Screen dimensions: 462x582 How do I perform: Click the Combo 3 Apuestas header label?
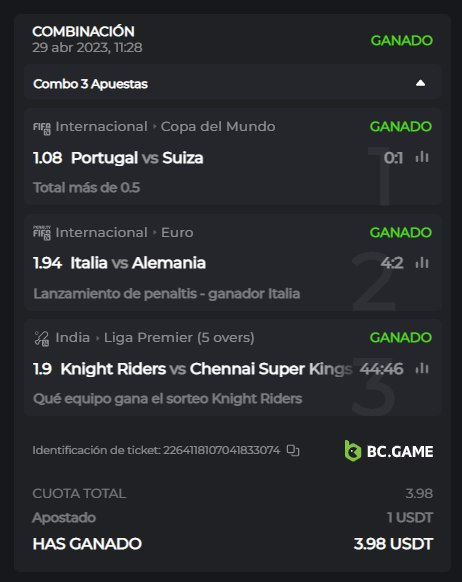[91, 84]
